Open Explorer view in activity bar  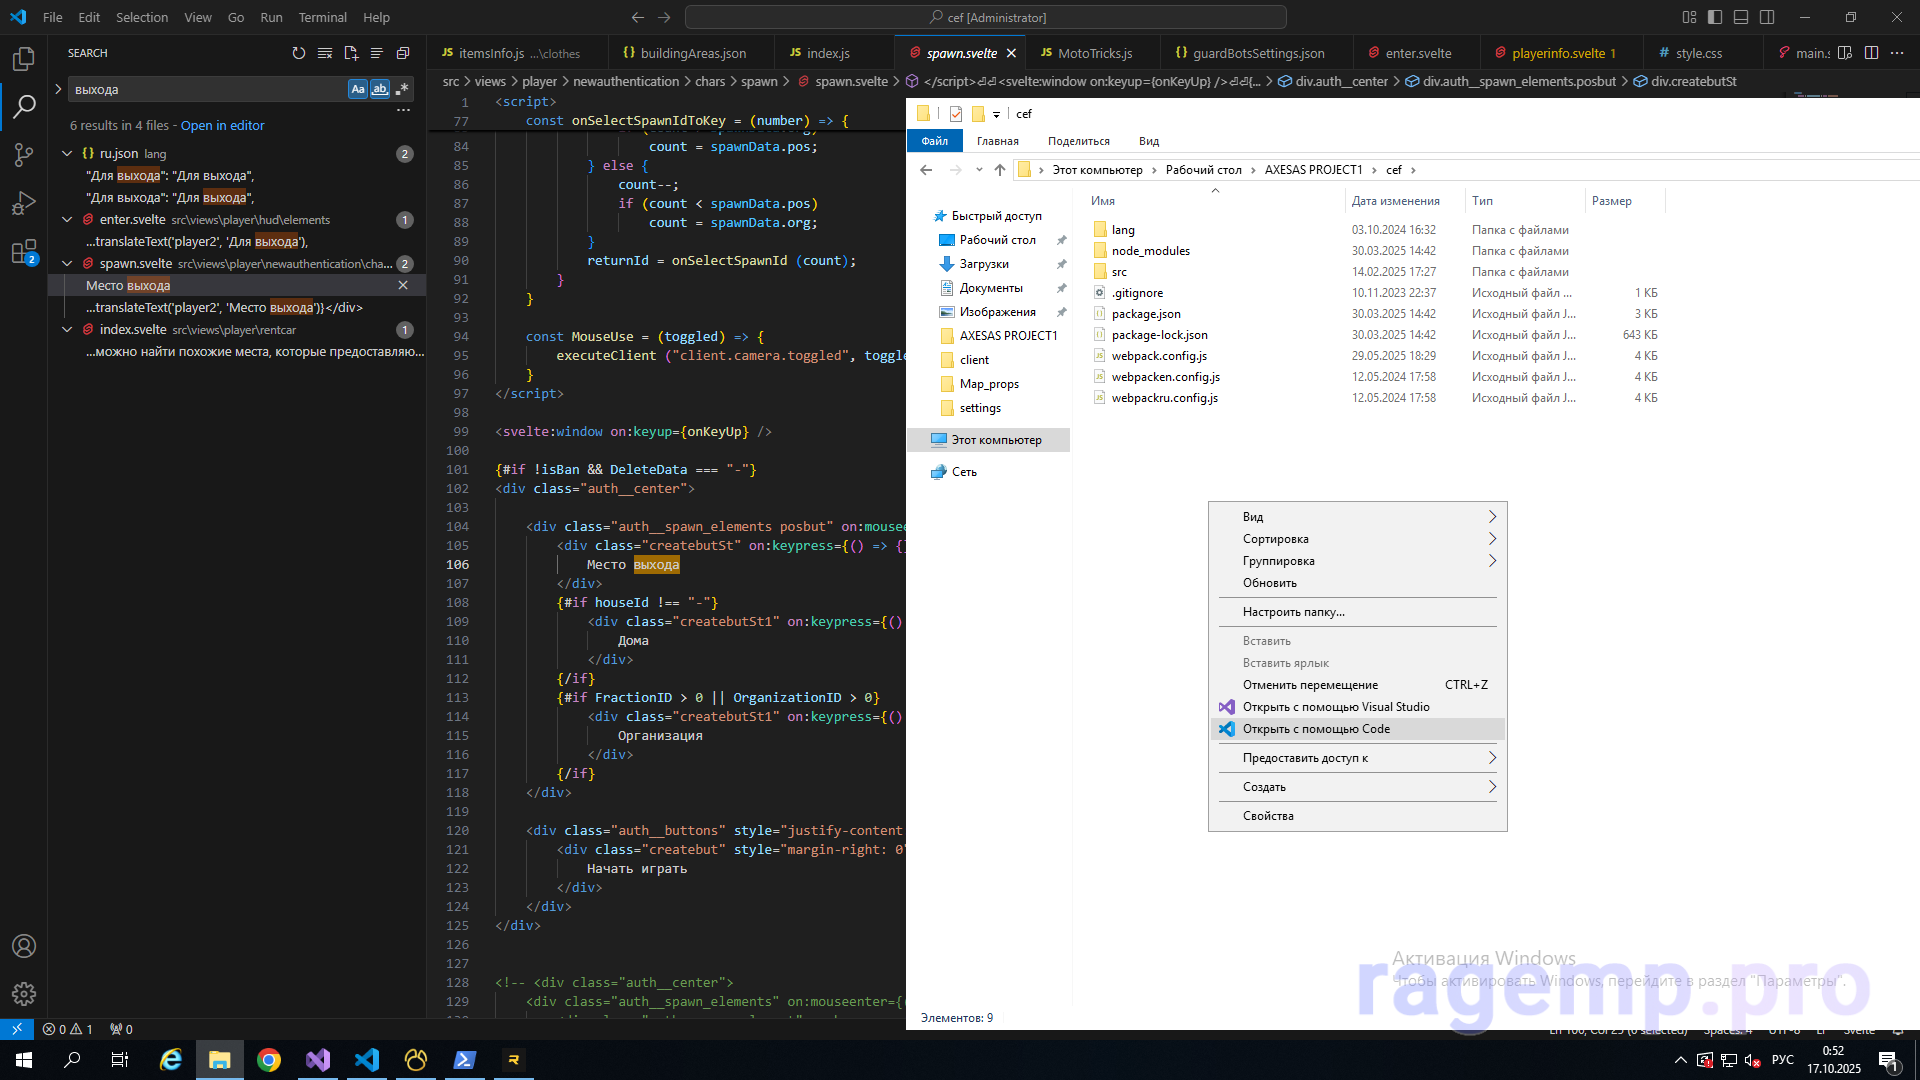coord(24,59)
